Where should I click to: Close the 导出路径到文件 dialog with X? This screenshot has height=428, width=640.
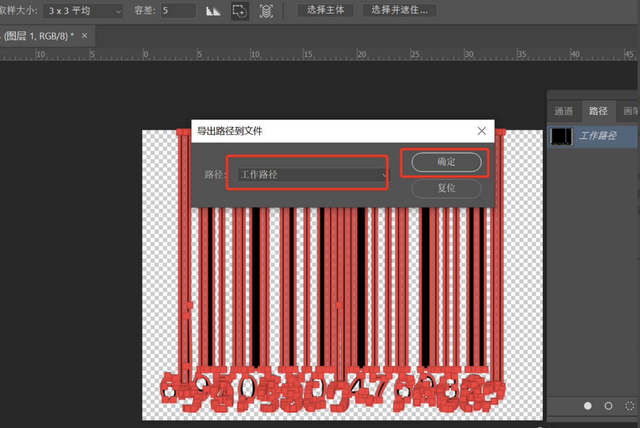point(482,131)
